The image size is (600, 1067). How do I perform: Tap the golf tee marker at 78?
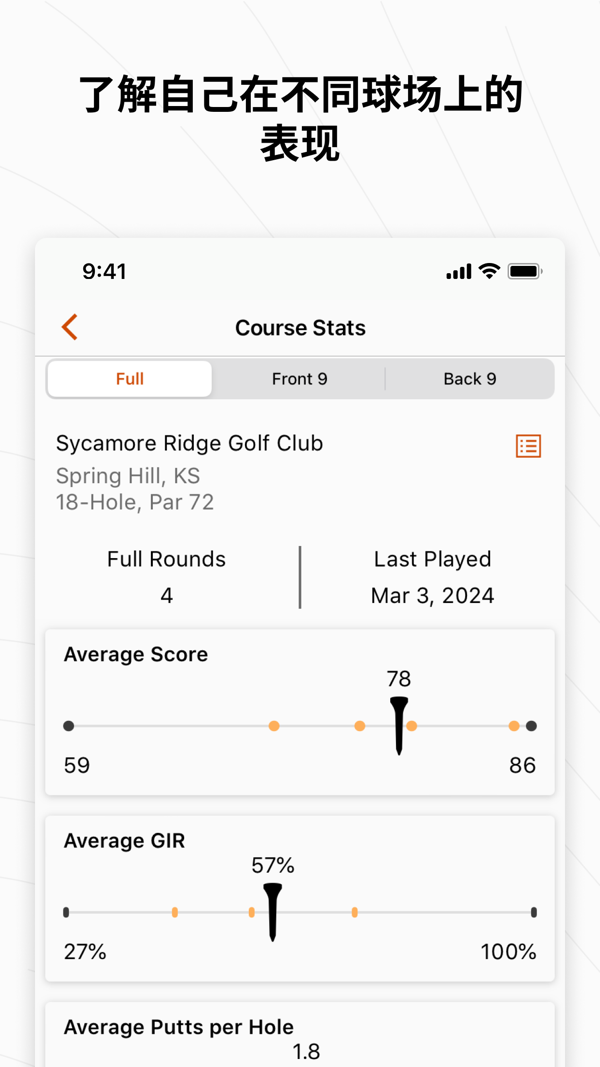pyautogui.click(x=399, y=724)
